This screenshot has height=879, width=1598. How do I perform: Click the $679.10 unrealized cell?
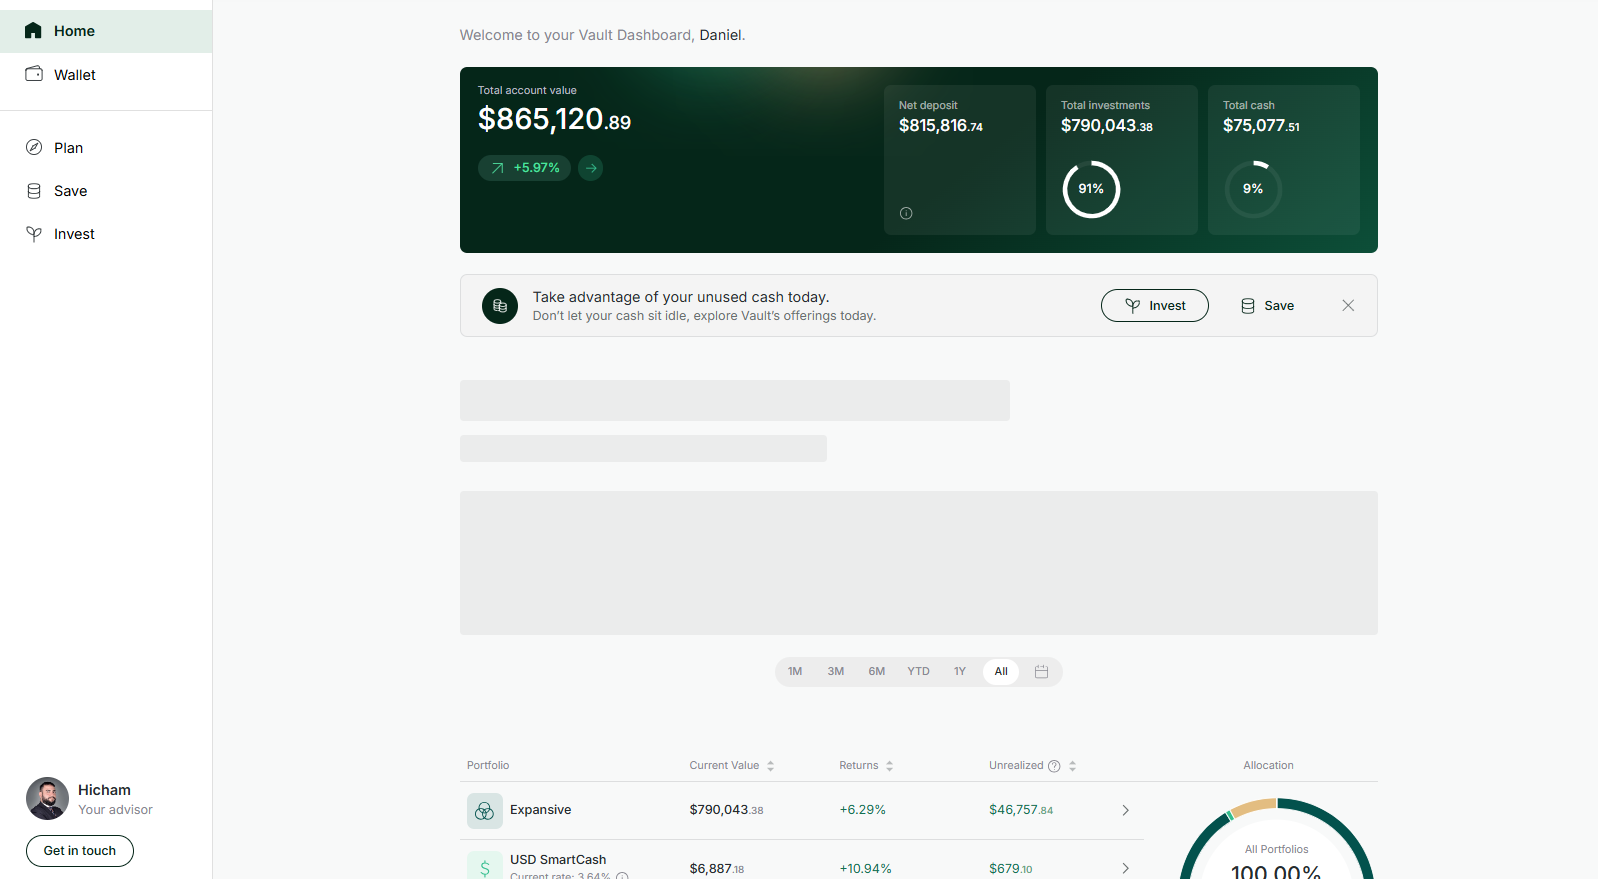(x=1011, y=869)
